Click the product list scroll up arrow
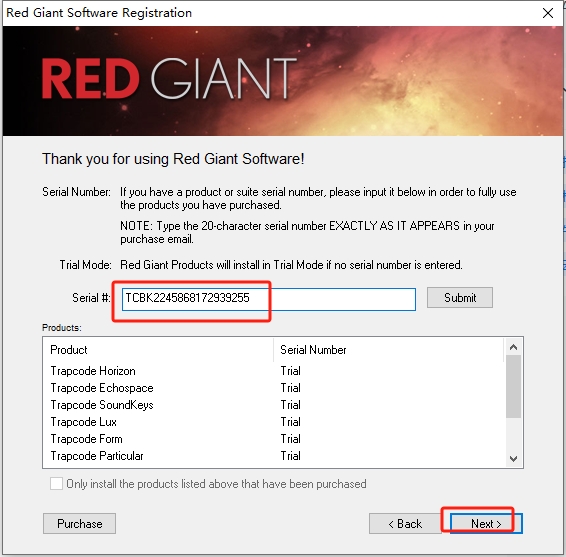 pos(513,347)
